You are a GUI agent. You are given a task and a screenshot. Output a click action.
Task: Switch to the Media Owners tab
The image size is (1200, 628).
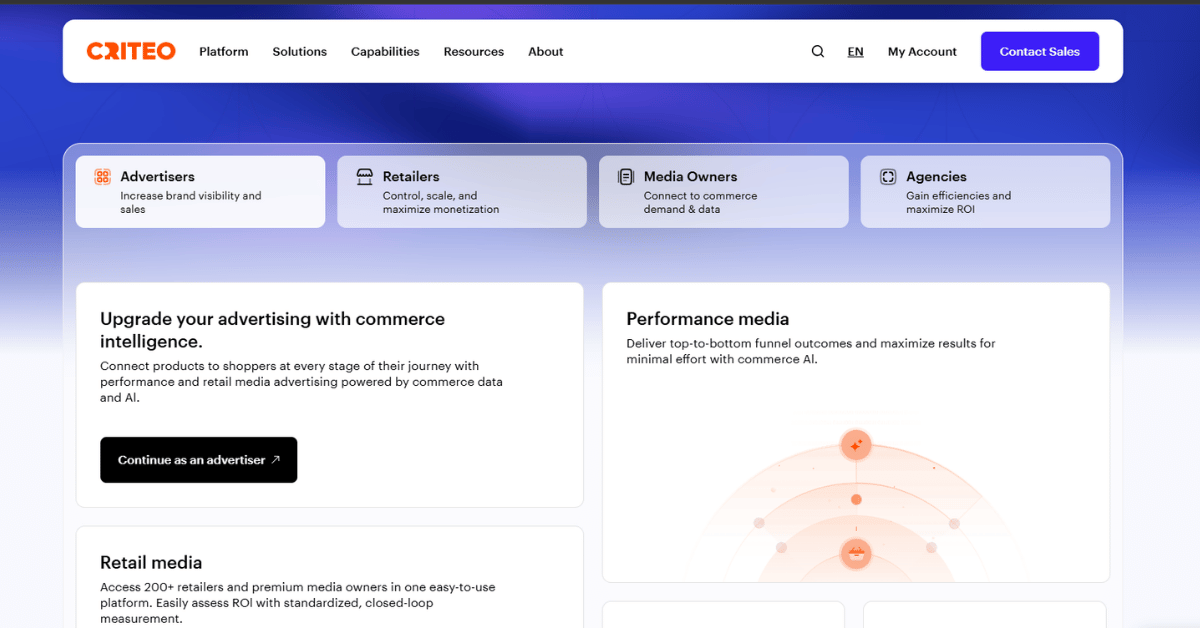[x=724, y=191]
